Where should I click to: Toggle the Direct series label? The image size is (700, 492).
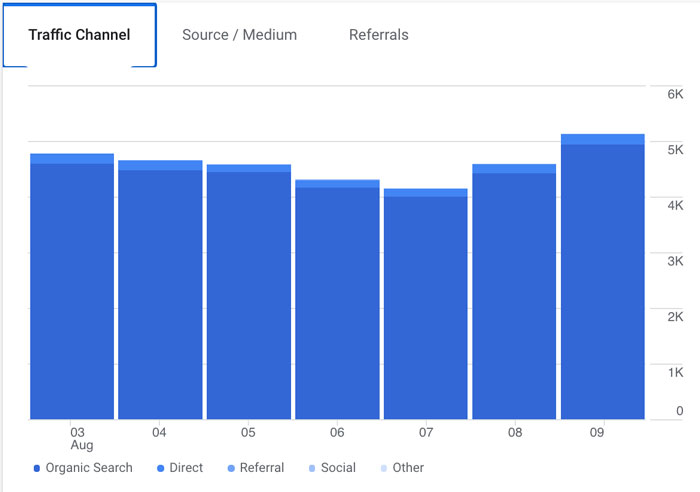186,468
